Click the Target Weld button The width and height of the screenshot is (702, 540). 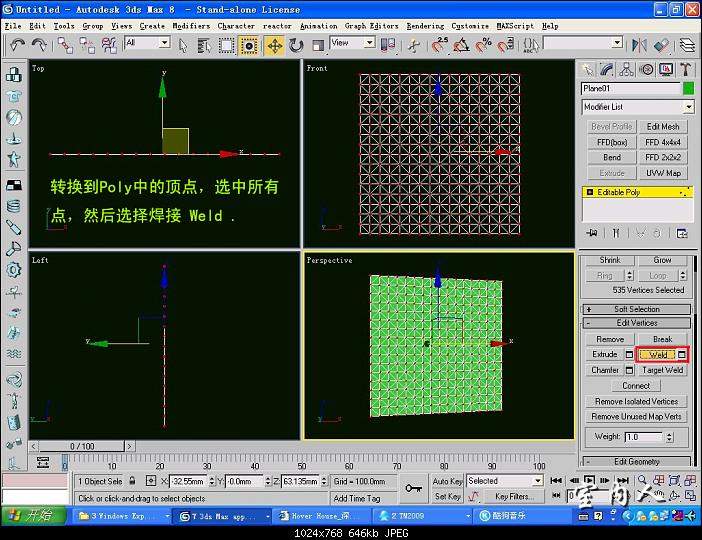(x=662, y=370)
